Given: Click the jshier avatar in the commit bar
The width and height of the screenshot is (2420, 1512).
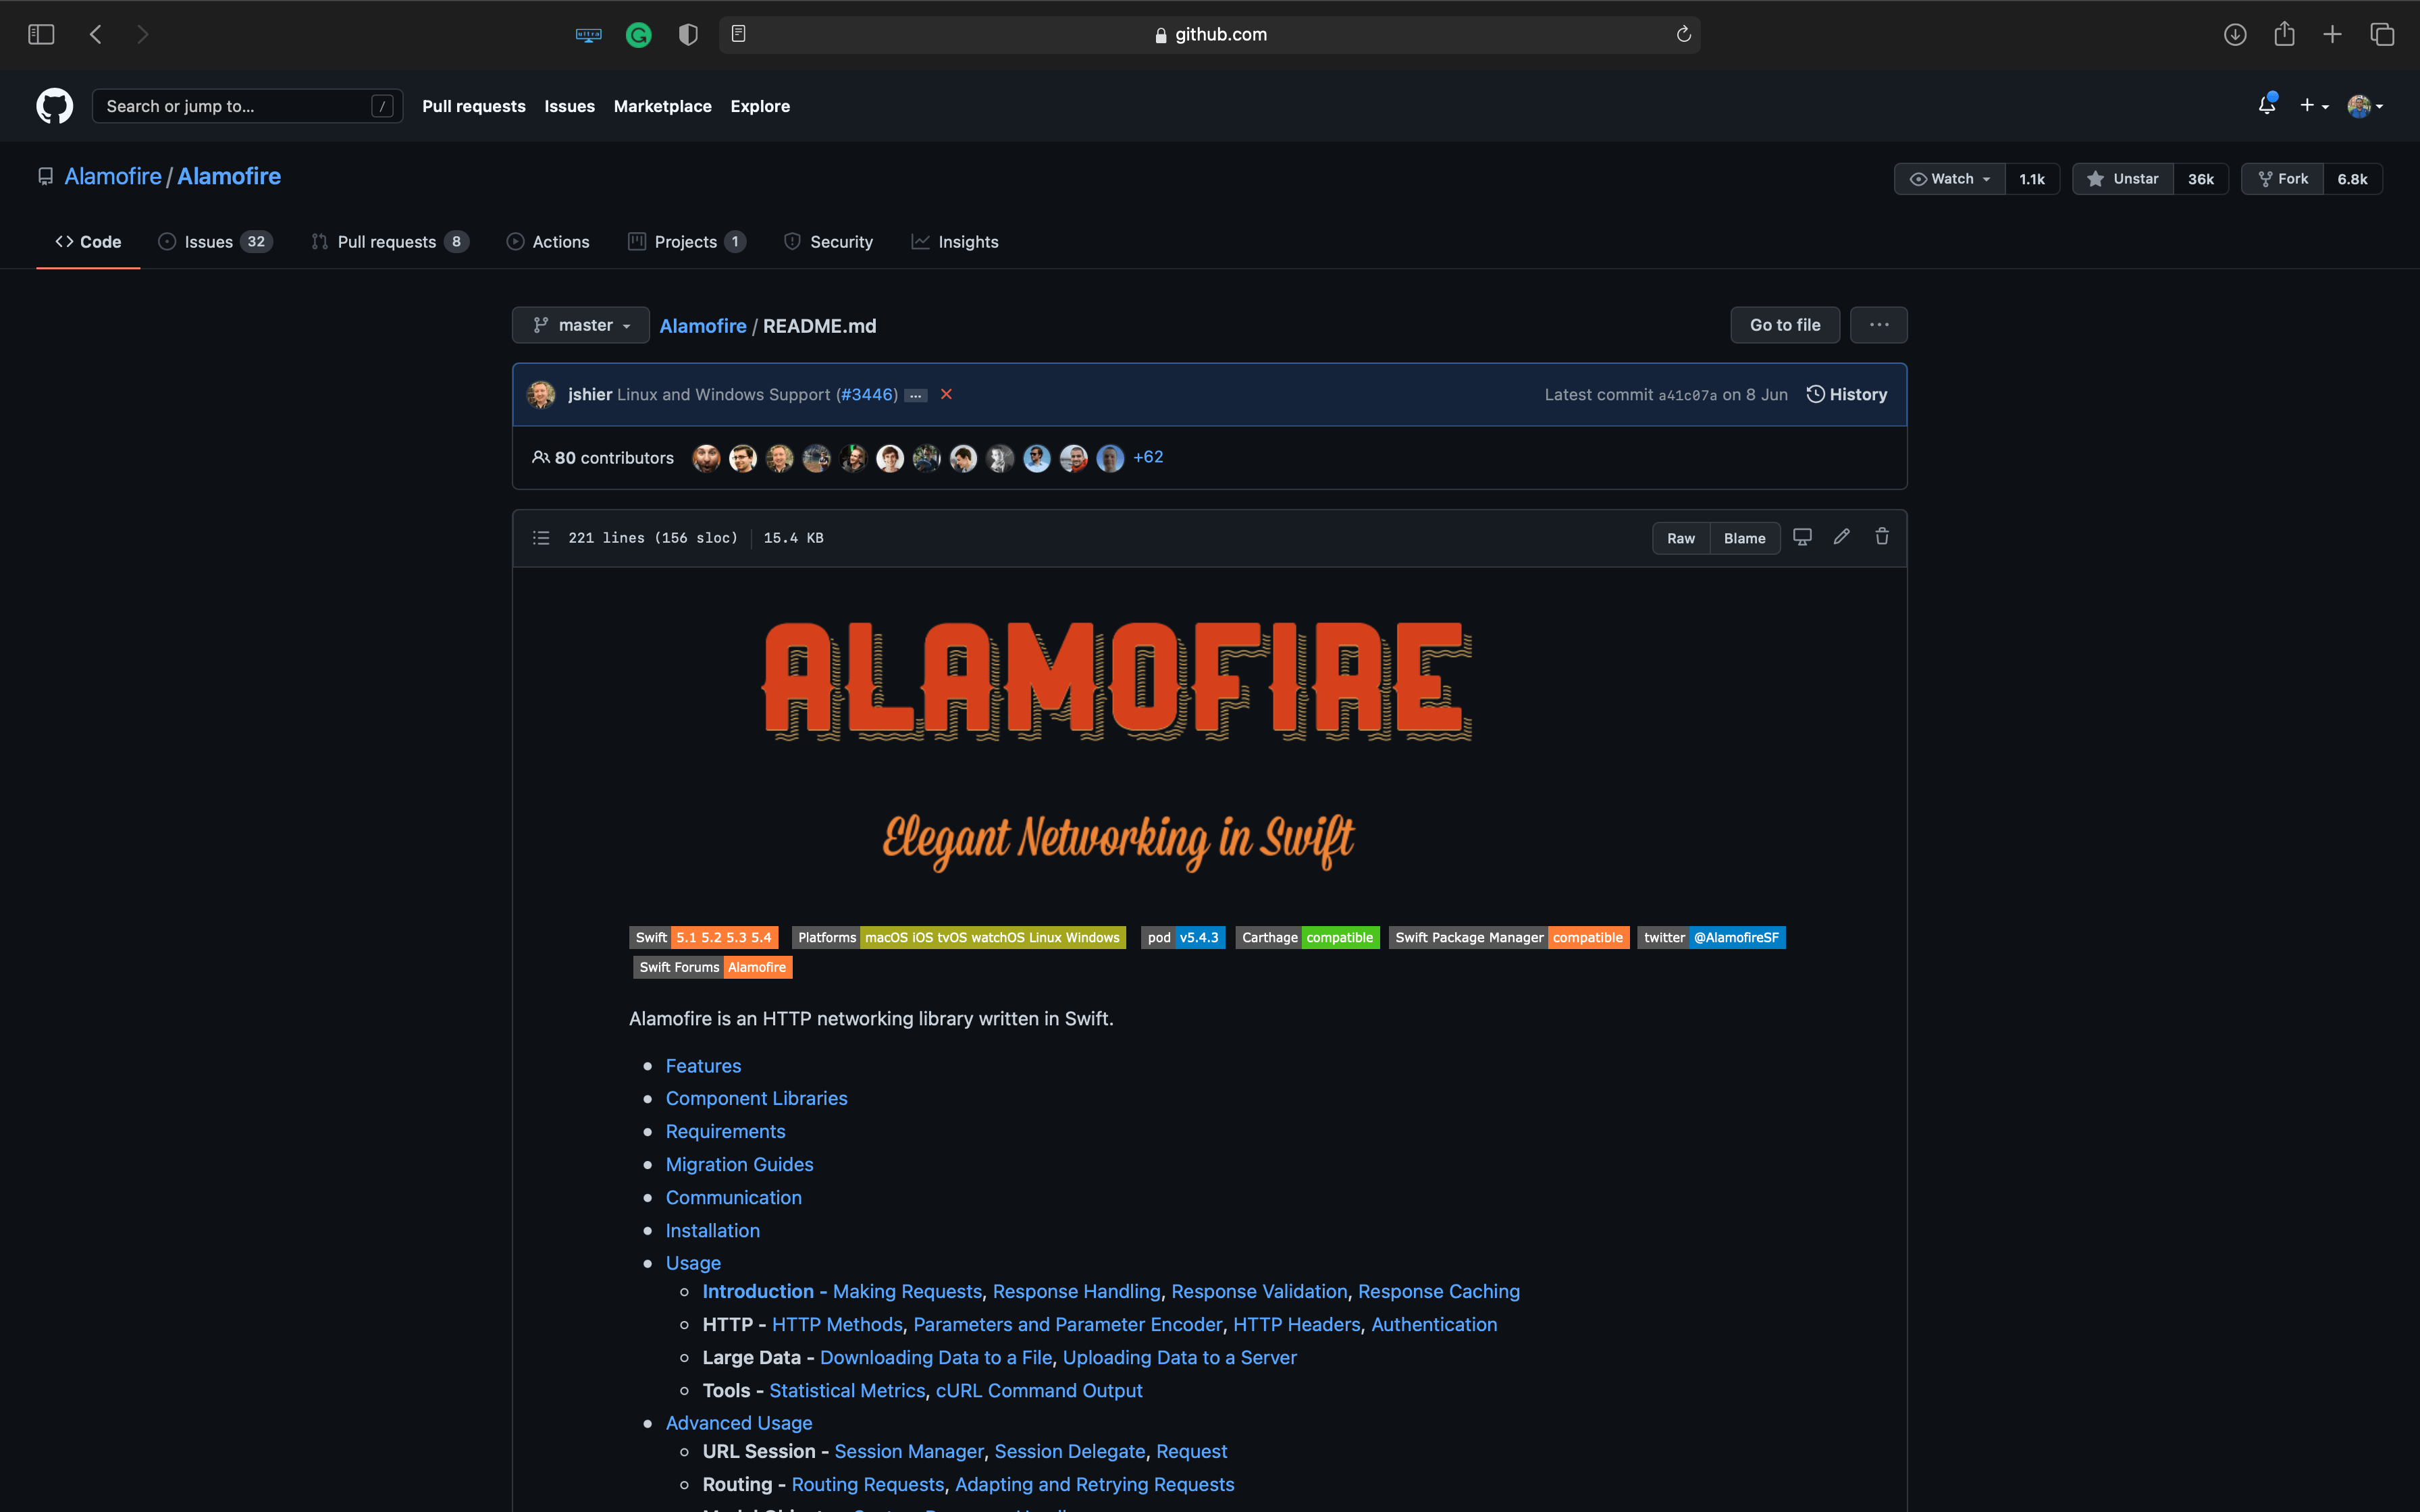Looking at the screenshot, I should coord(541,394).
